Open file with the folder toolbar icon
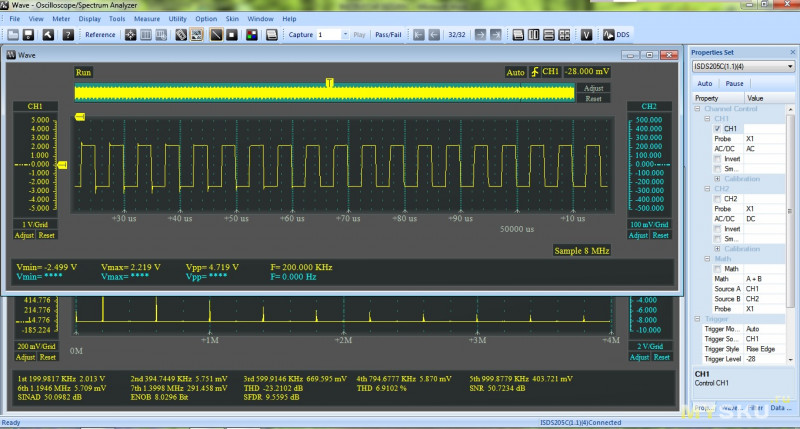Image resolution: width=800 pixels, height=429 pixels. tap(13, 35)
